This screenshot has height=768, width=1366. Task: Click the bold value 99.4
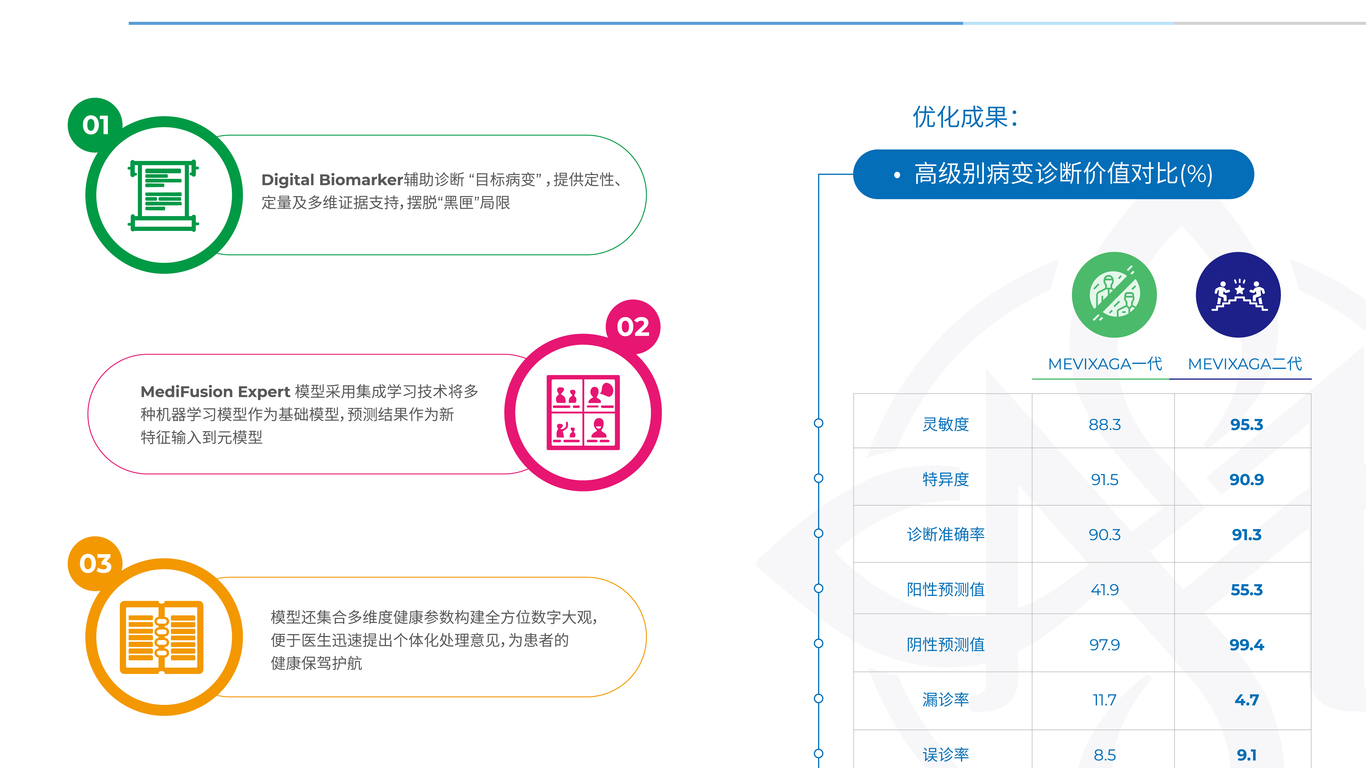pos(1246,645)
